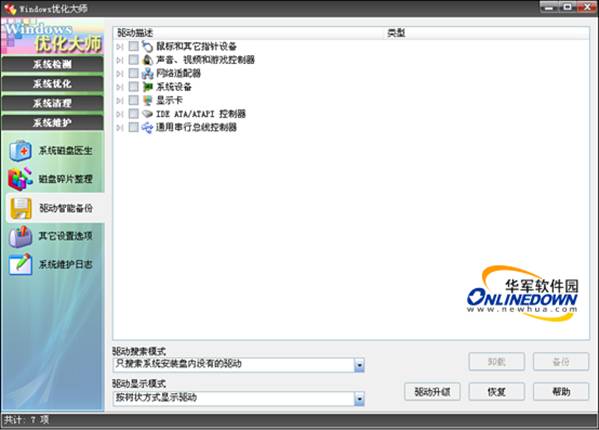This screenshot has width=599, height=430.
Task: Click 系统维护日志 notepad pencil icon
Action: click(20, 264)
